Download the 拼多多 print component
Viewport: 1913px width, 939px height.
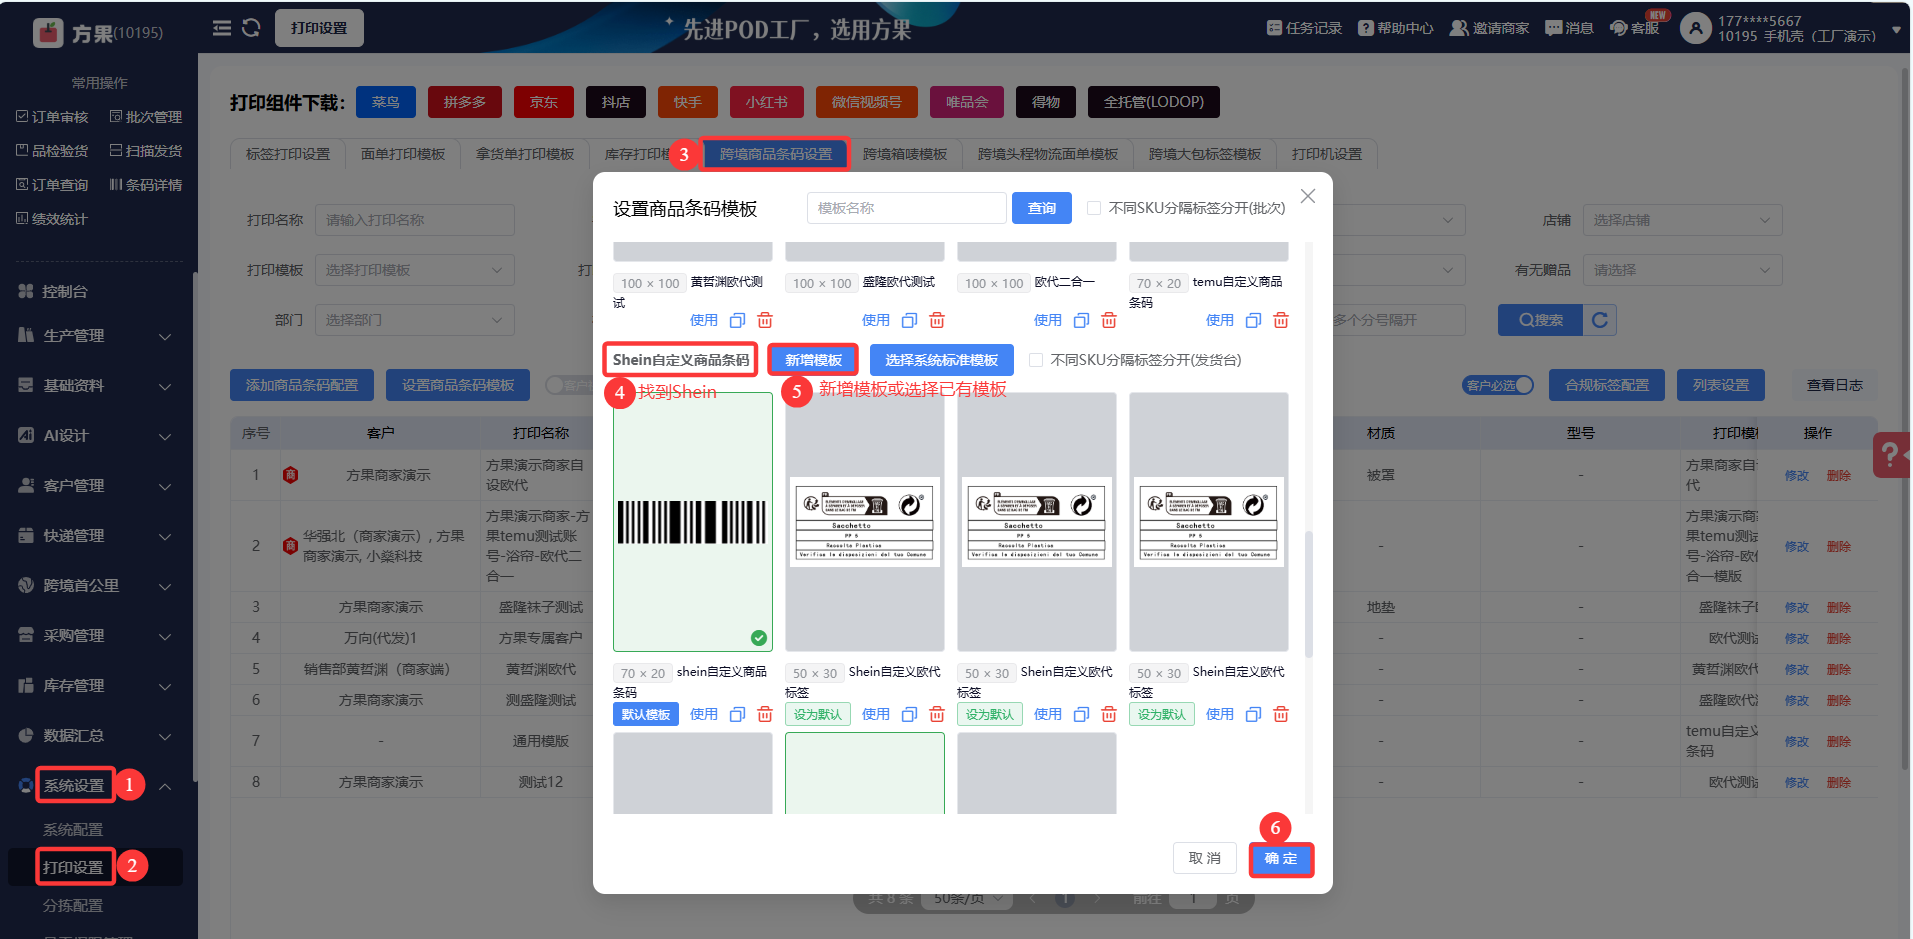465,102
